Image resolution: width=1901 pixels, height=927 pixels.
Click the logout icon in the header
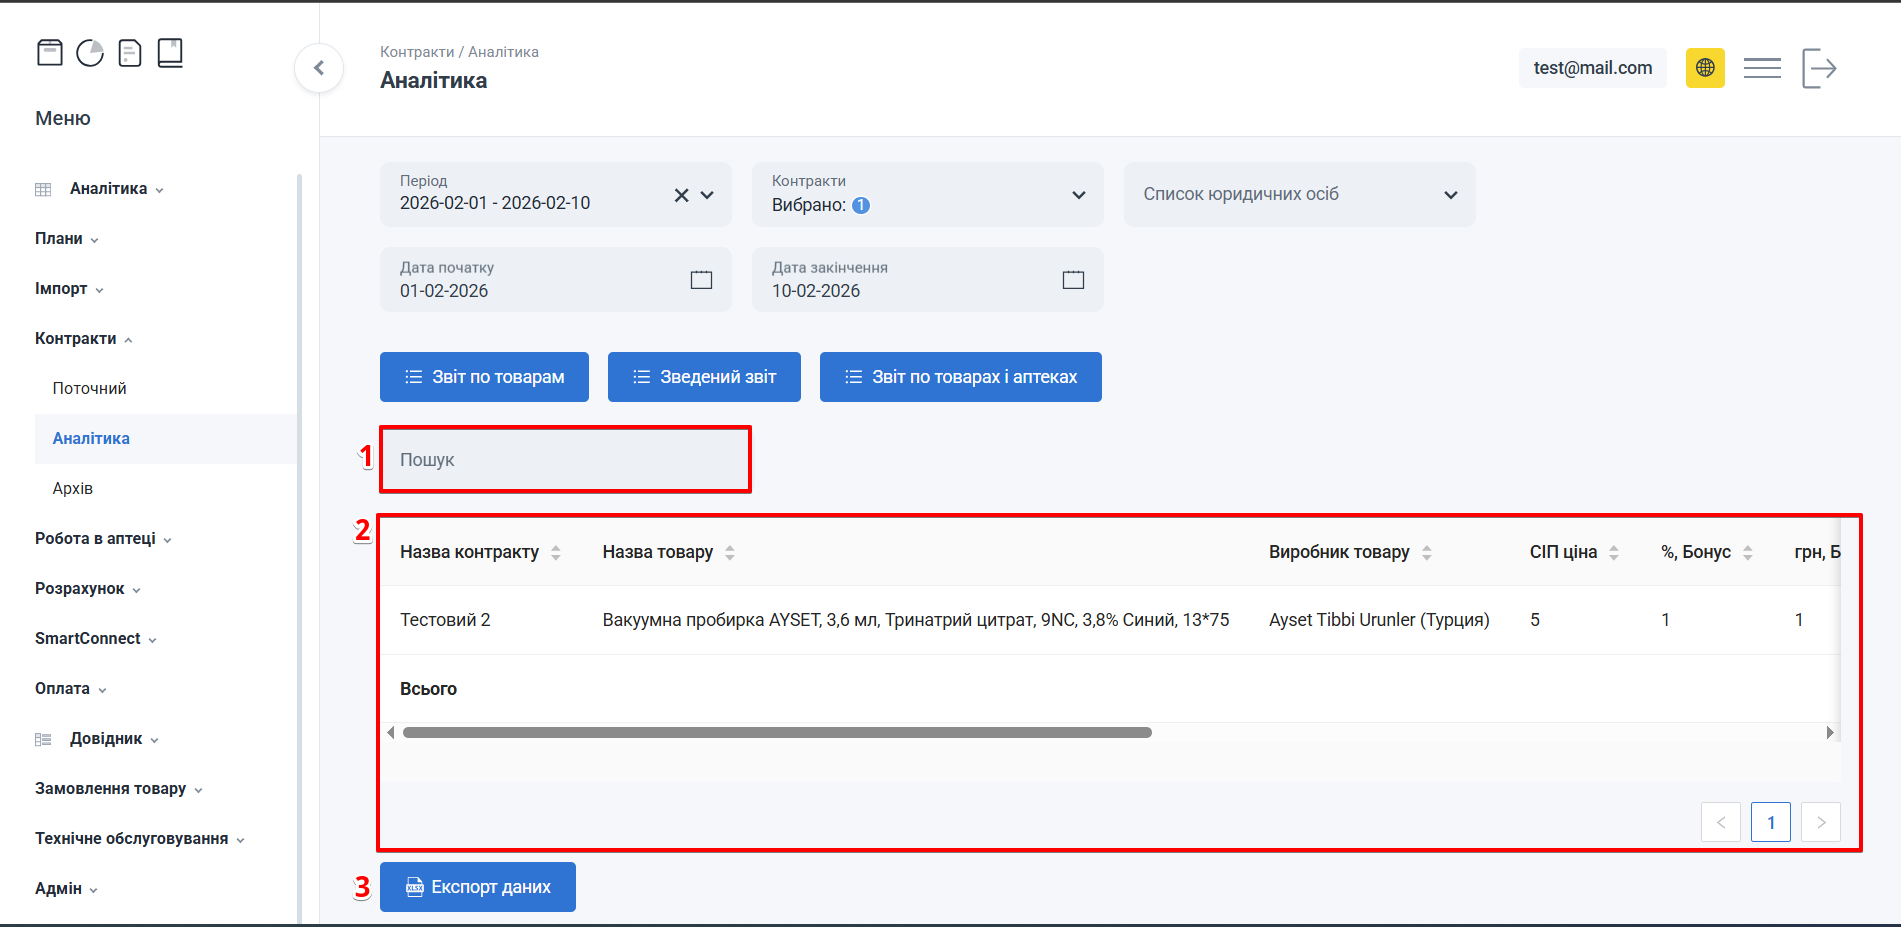pyautogui.click(x=1819, y=68)
